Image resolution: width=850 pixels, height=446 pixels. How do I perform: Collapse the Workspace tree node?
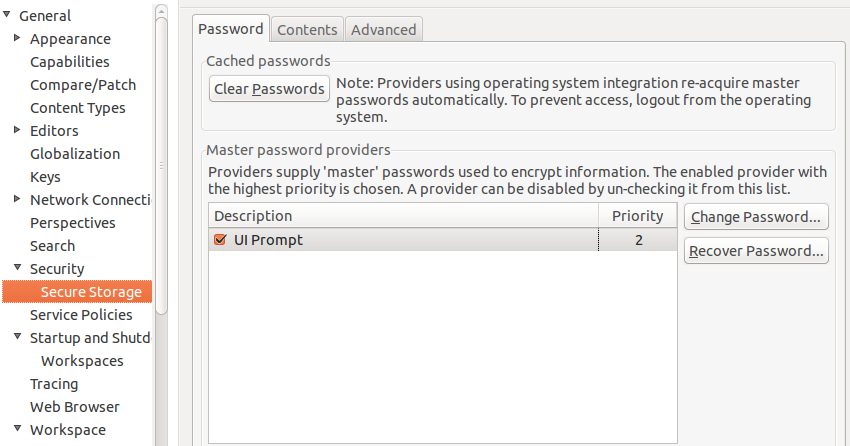(x=18, y=429)
